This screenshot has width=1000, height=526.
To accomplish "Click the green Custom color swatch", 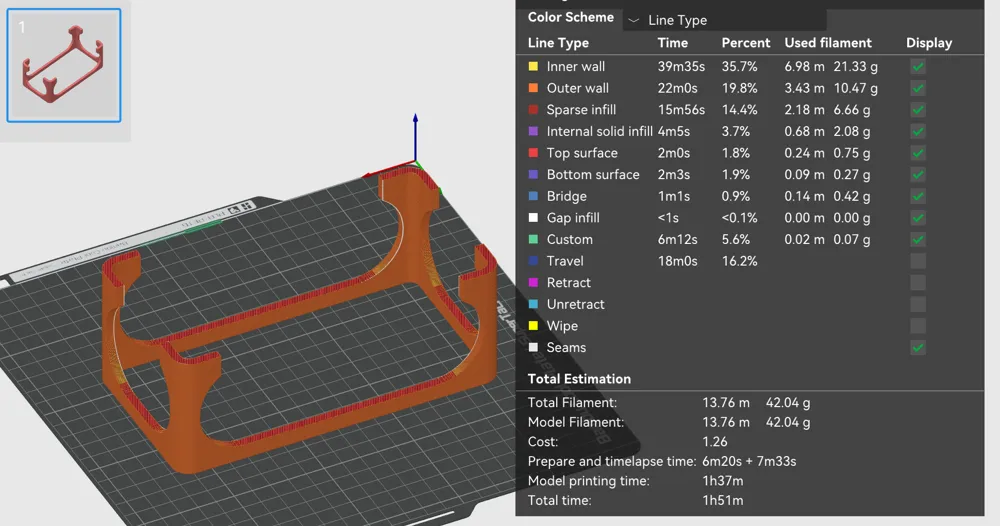I will (533, 239).
